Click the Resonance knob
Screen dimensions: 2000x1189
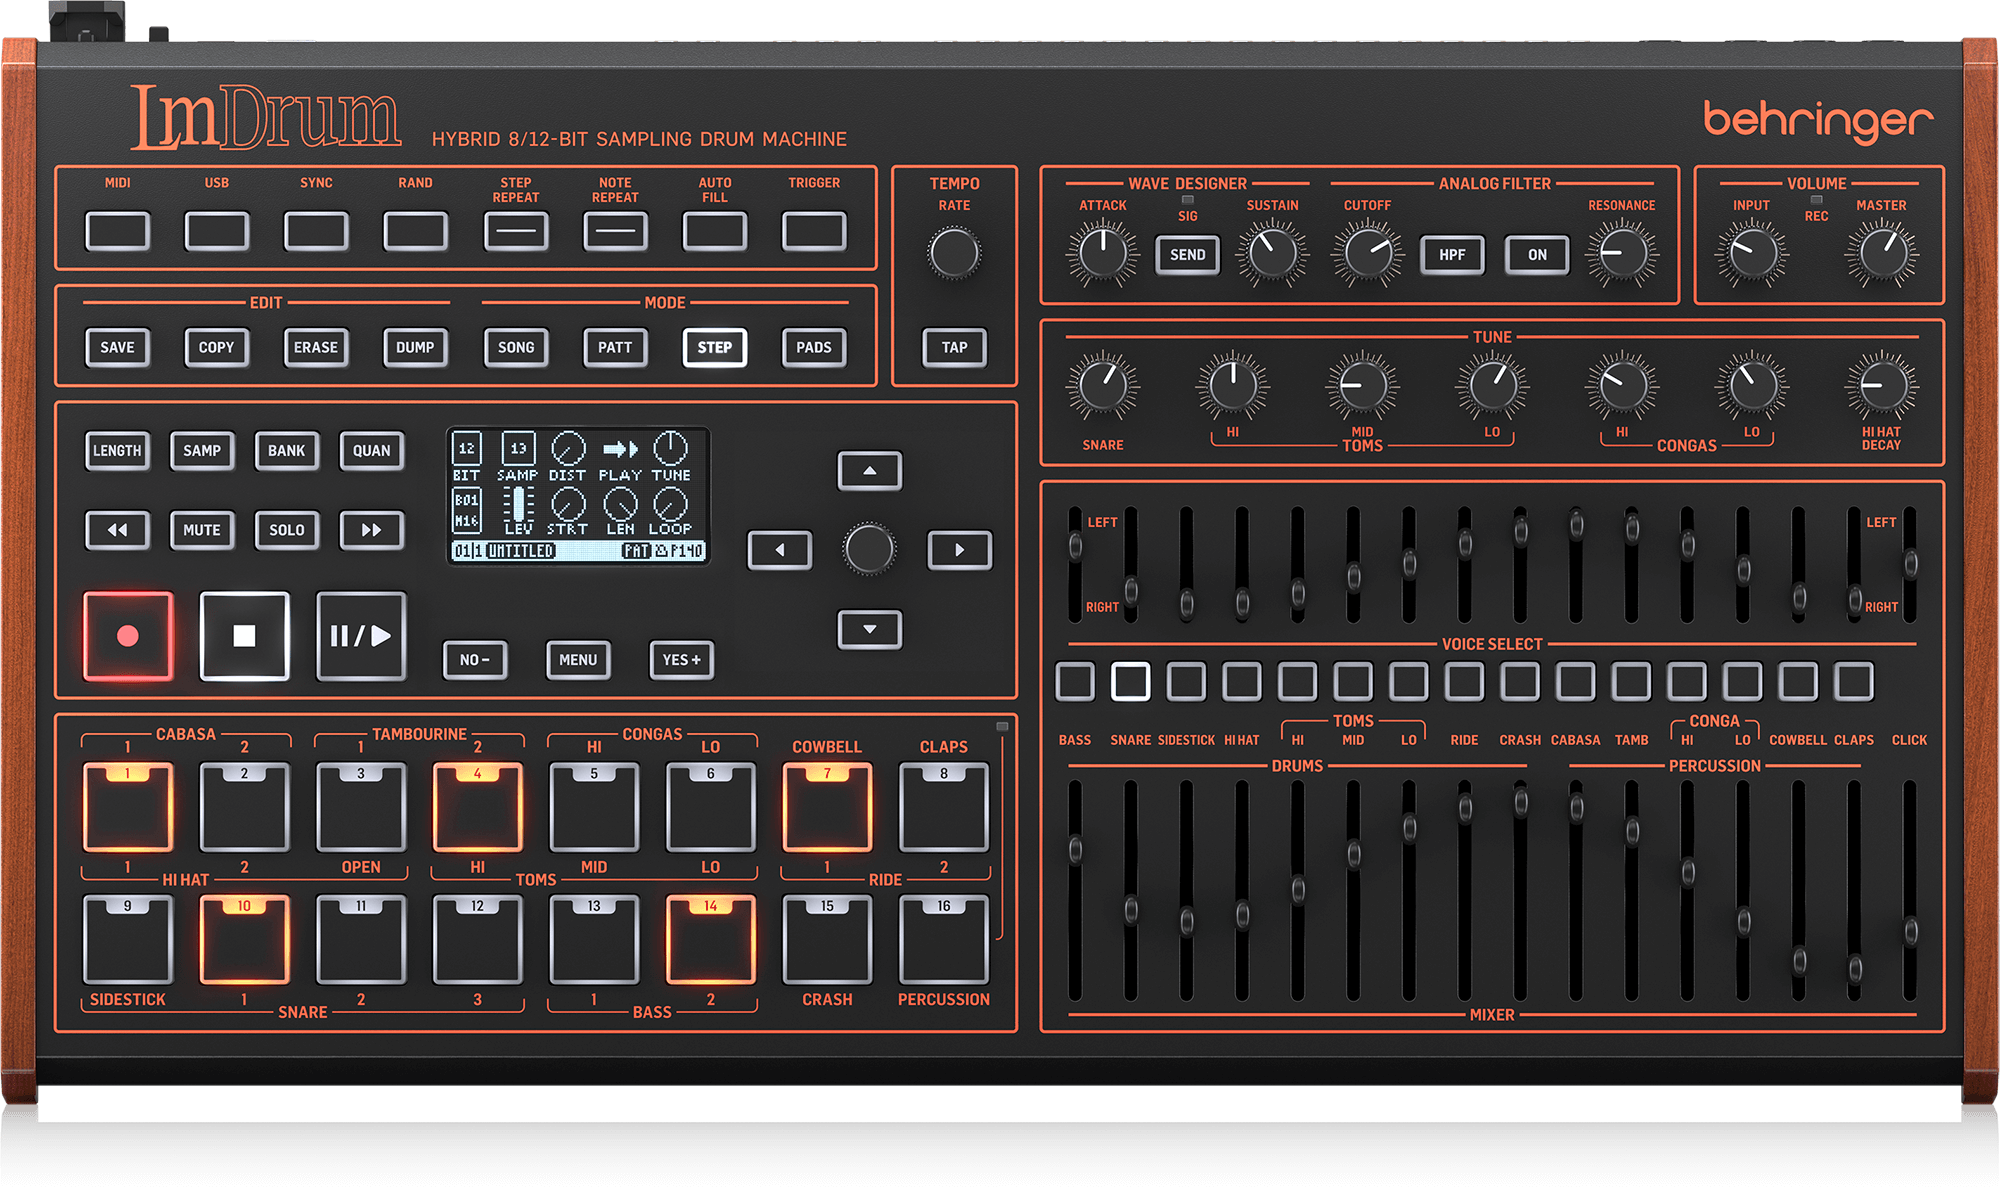[x=1622, y=254]
